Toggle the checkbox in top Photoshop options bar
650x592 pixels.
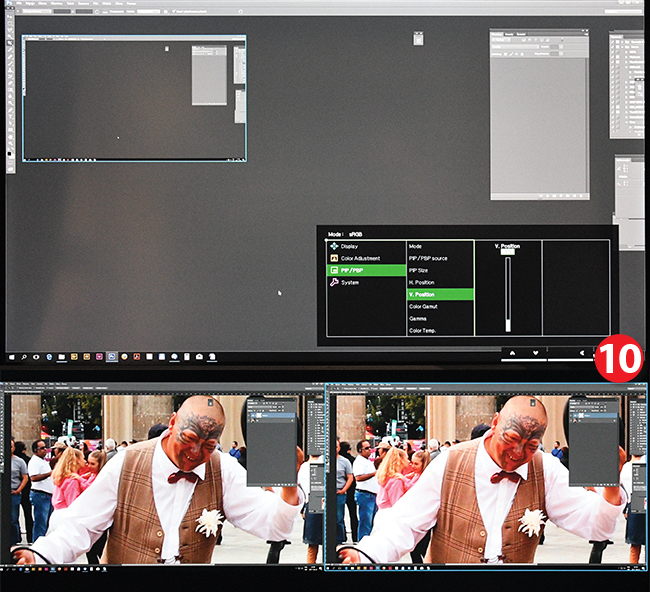click(x=173, y=12)
